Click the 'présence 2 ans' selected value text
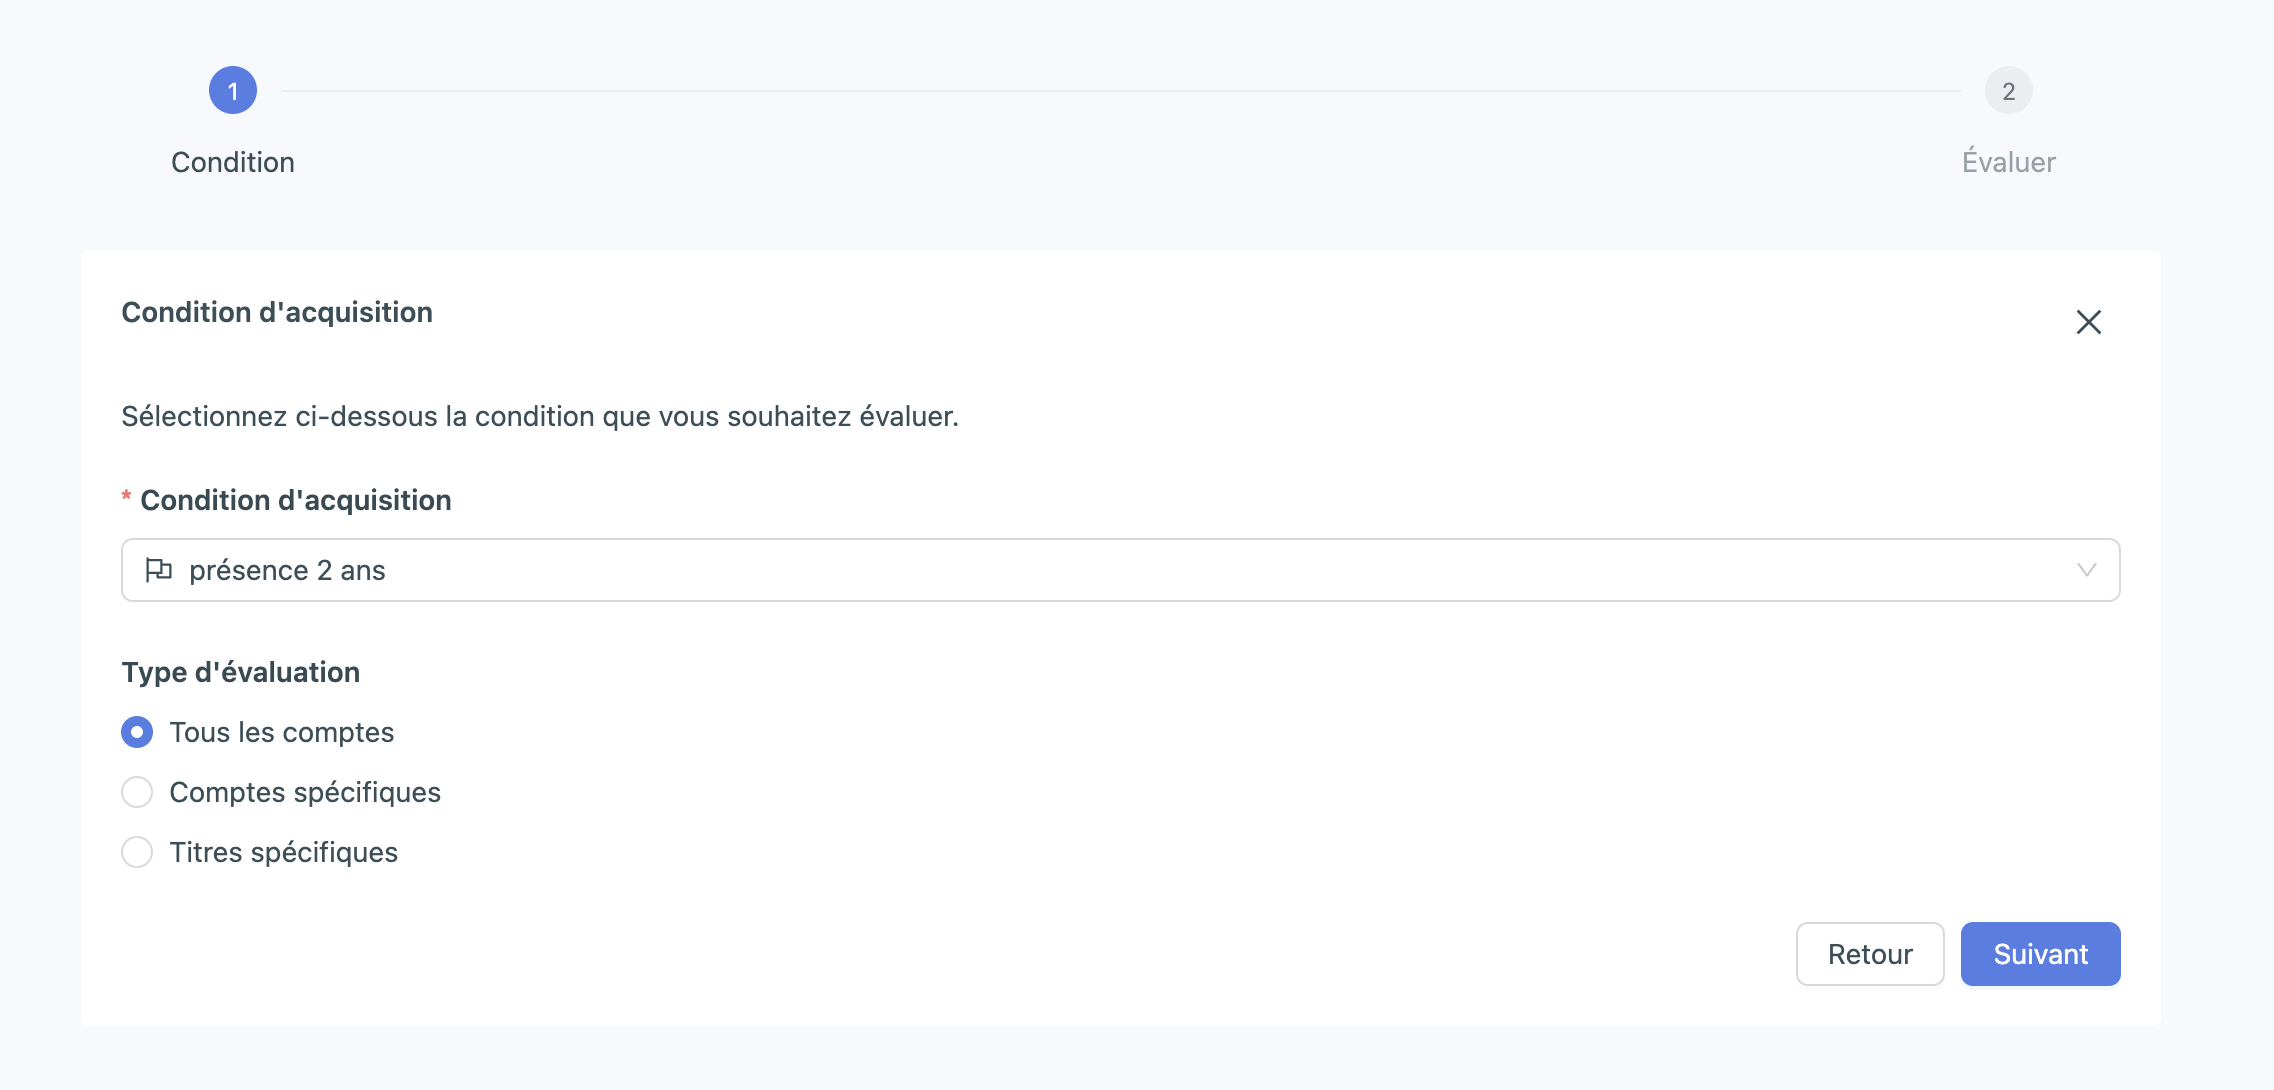The height and width of the screenshot is (1090, 2274). 287,570
